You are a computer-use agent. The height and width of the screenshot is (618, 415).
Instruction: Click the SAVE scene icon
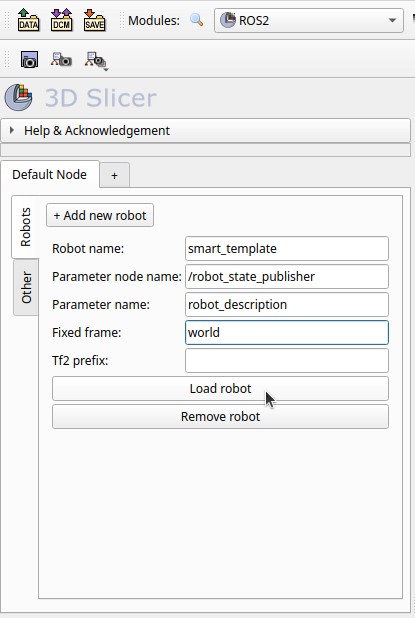94,20
